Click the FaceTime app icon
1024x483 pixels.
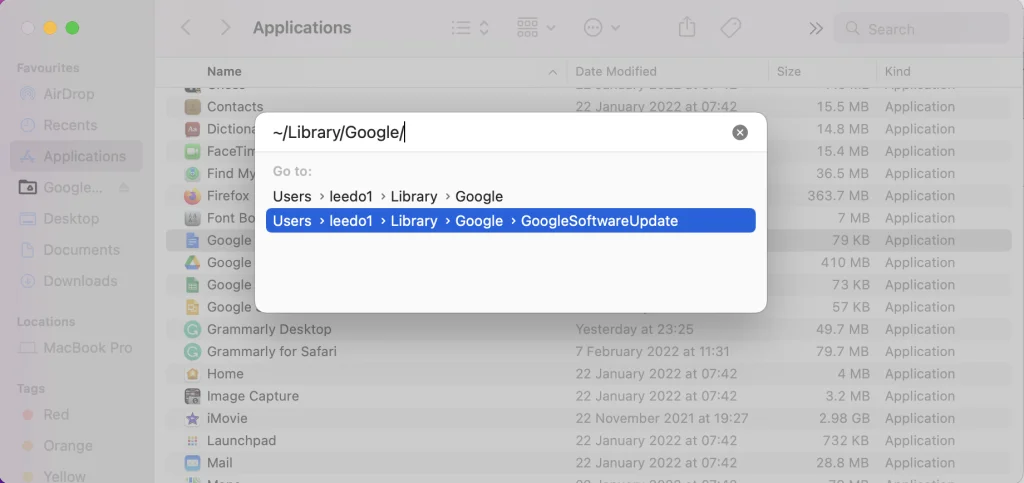tap(192, 151)
